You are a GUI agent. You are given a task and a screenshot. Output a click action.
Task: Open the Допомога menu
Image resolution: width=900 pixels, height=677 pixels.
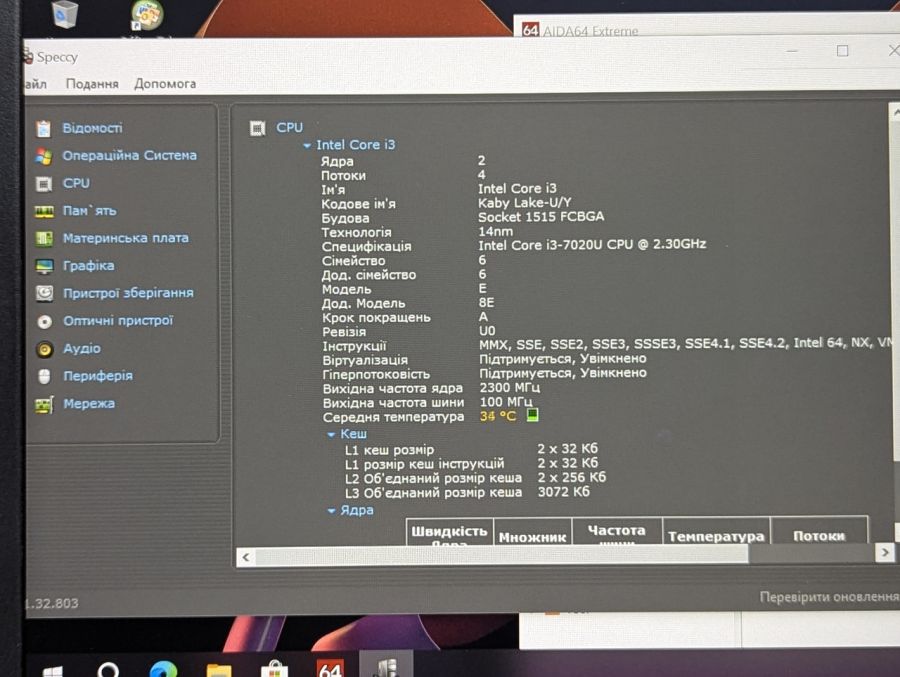click(x=165, y=84)
